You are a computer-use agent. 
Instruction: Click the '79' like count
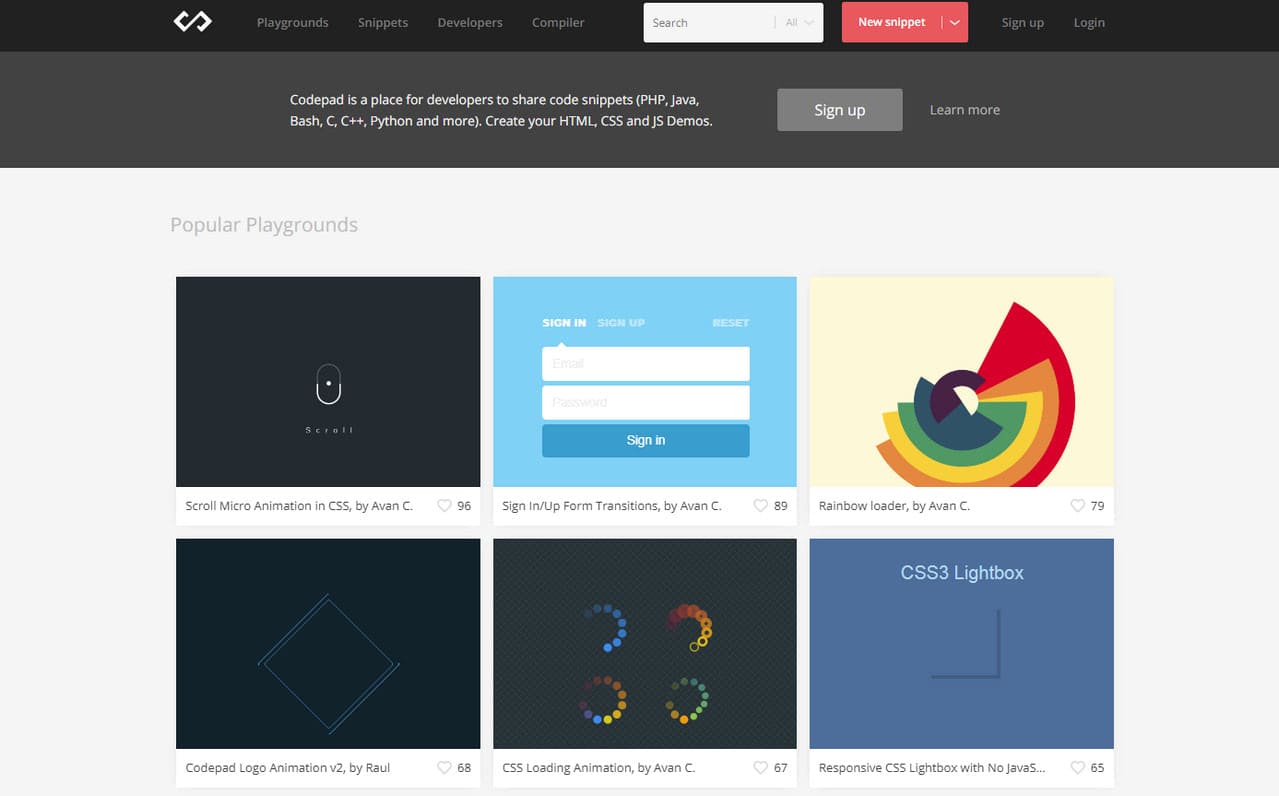pos(1097,506)
